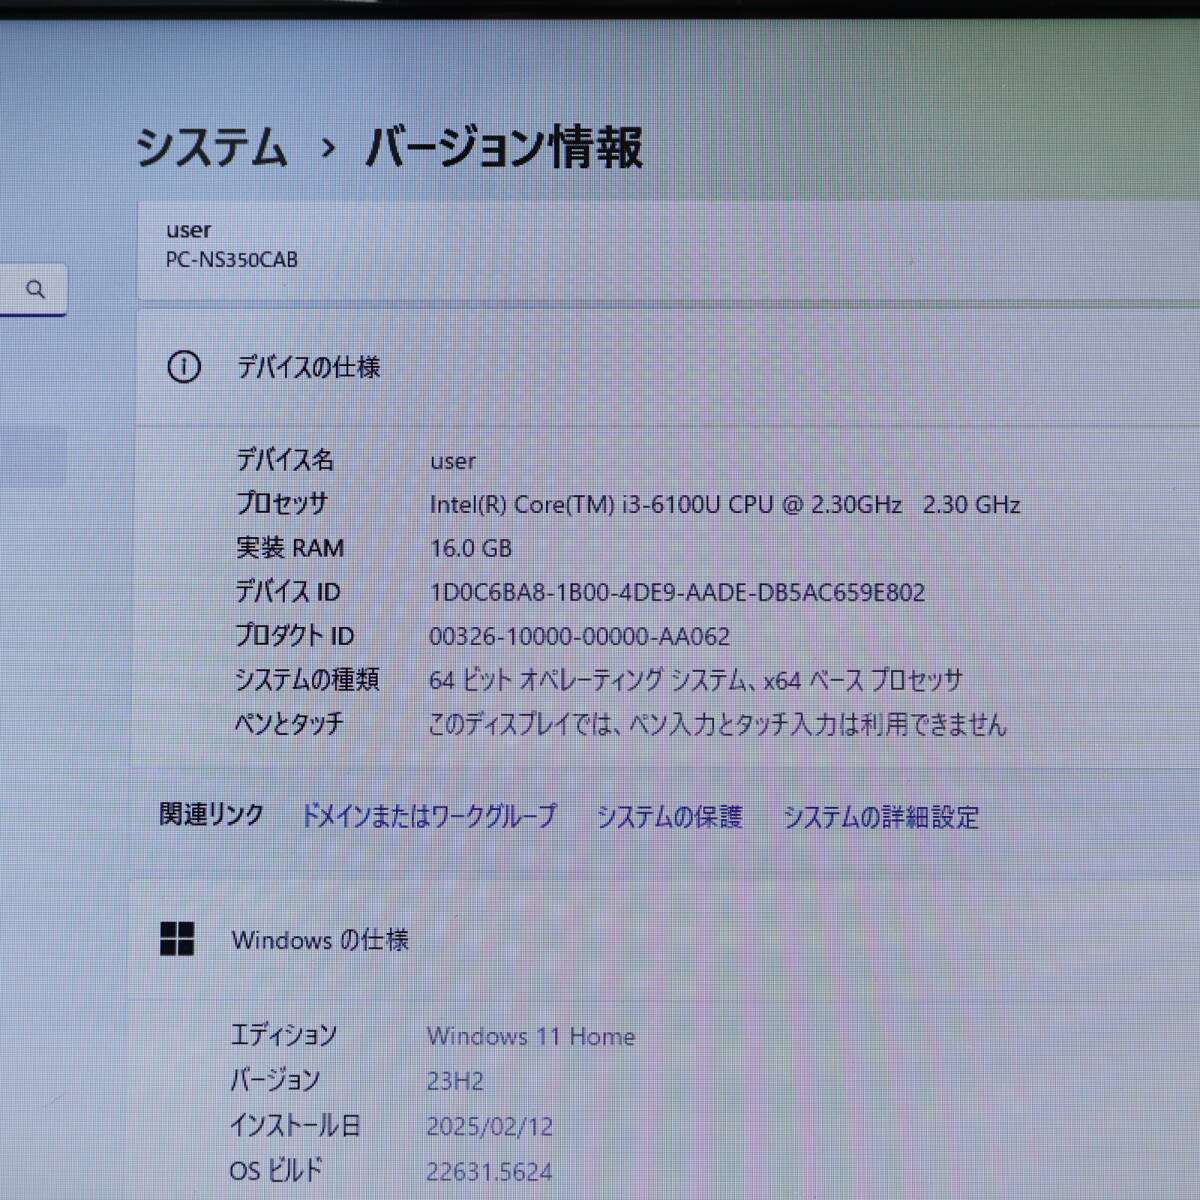Viewport: 1200px width, 1200px height.
Task: Select device ID 1D0C6BA8-1B00-4DE9-AADE-DB5AC659E802
Action: [678, 592]
